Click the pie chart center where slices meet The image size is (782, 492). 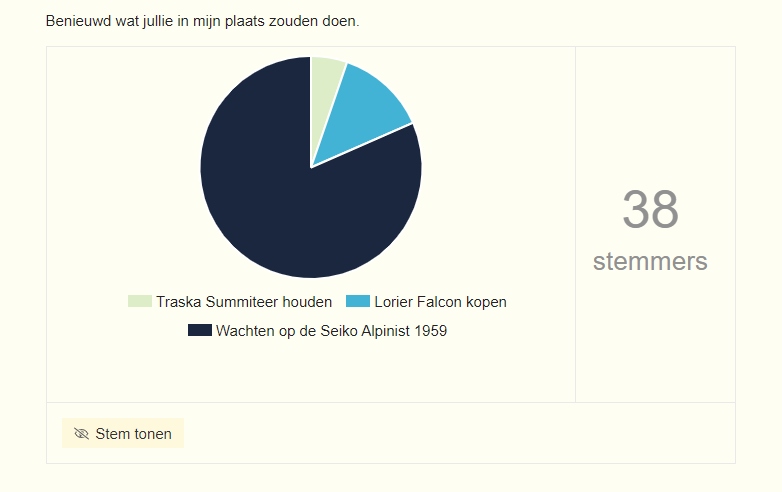311,167
